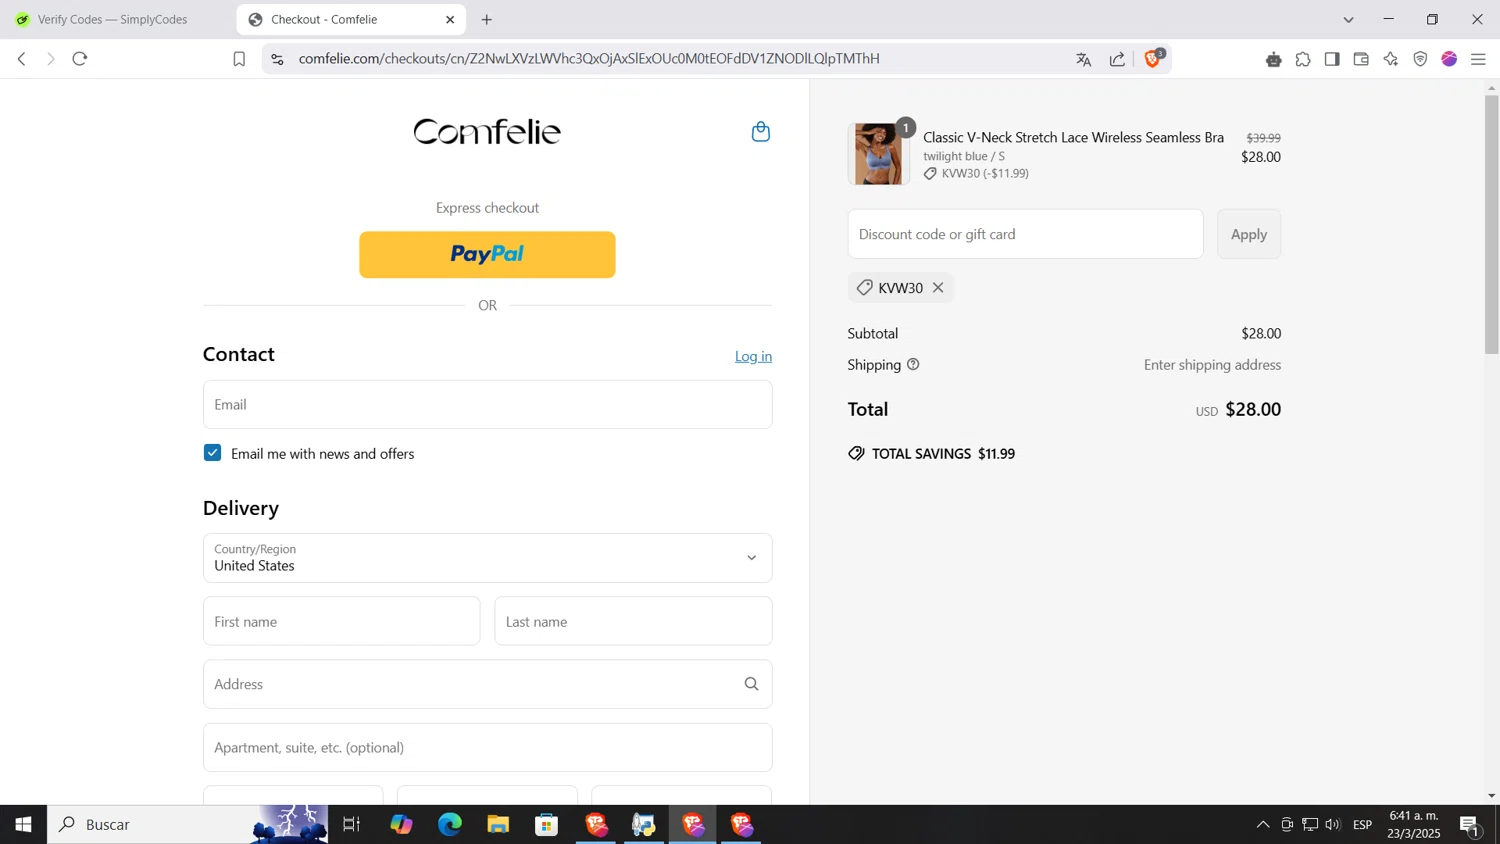View site information icon next to URL

click(x=278, y=59)
